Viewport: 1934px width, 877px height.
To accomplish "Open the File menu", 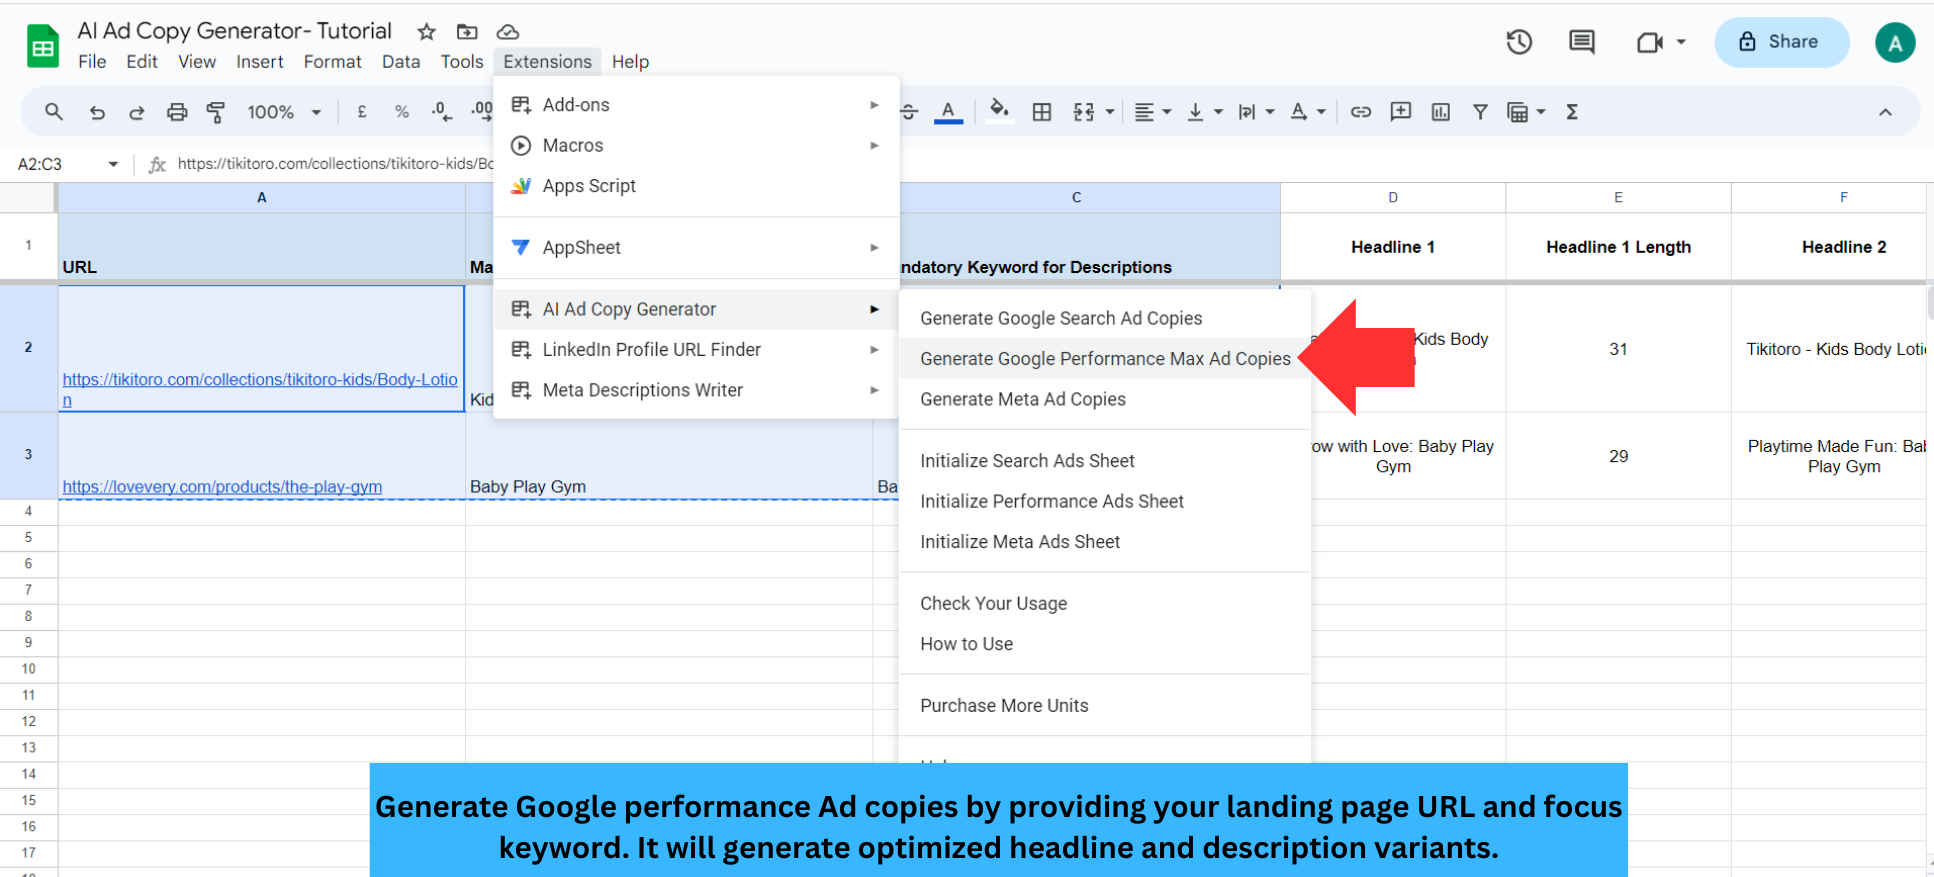I will [x=92, y=62].
